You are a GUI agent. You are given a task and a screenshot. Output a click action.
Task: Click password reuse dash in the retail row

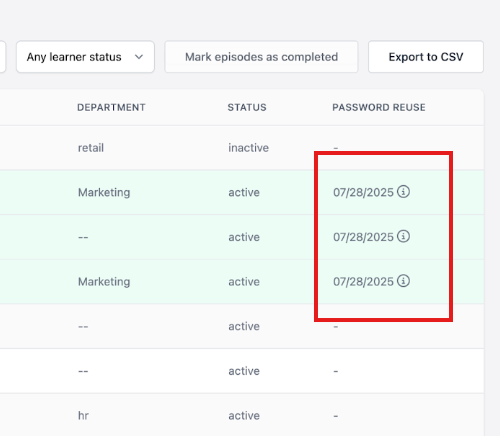coord(336,148)
